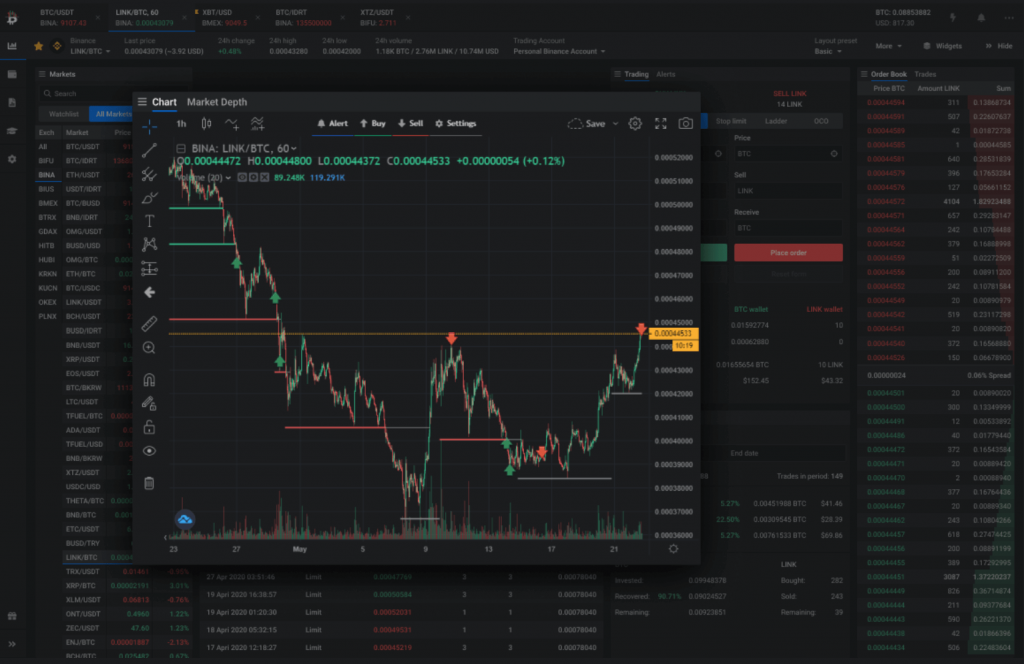Open the XTZ/USDT market tab
The width and height of the screenshot is (1024, 664).
click(379, 18)
